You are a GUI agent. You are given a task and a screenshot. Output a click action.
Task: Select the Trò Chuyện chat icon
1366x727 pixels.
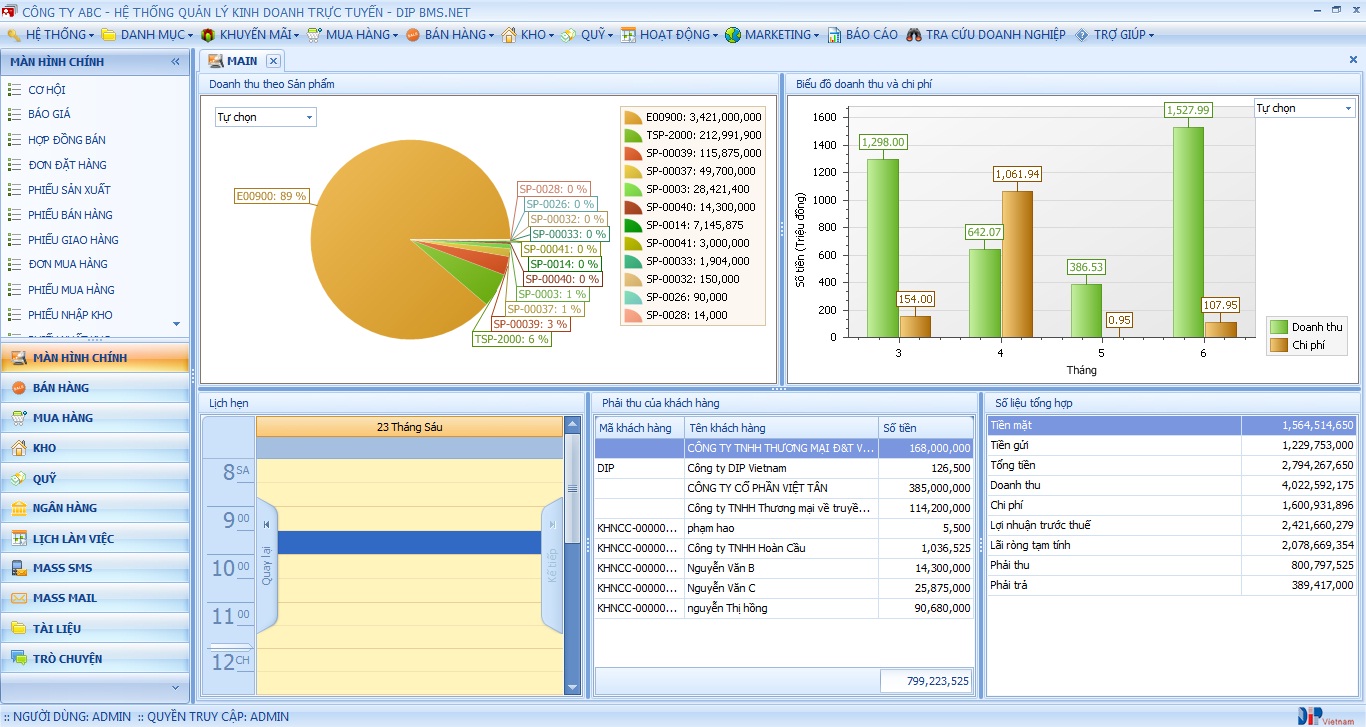click(x=18, y=659)
